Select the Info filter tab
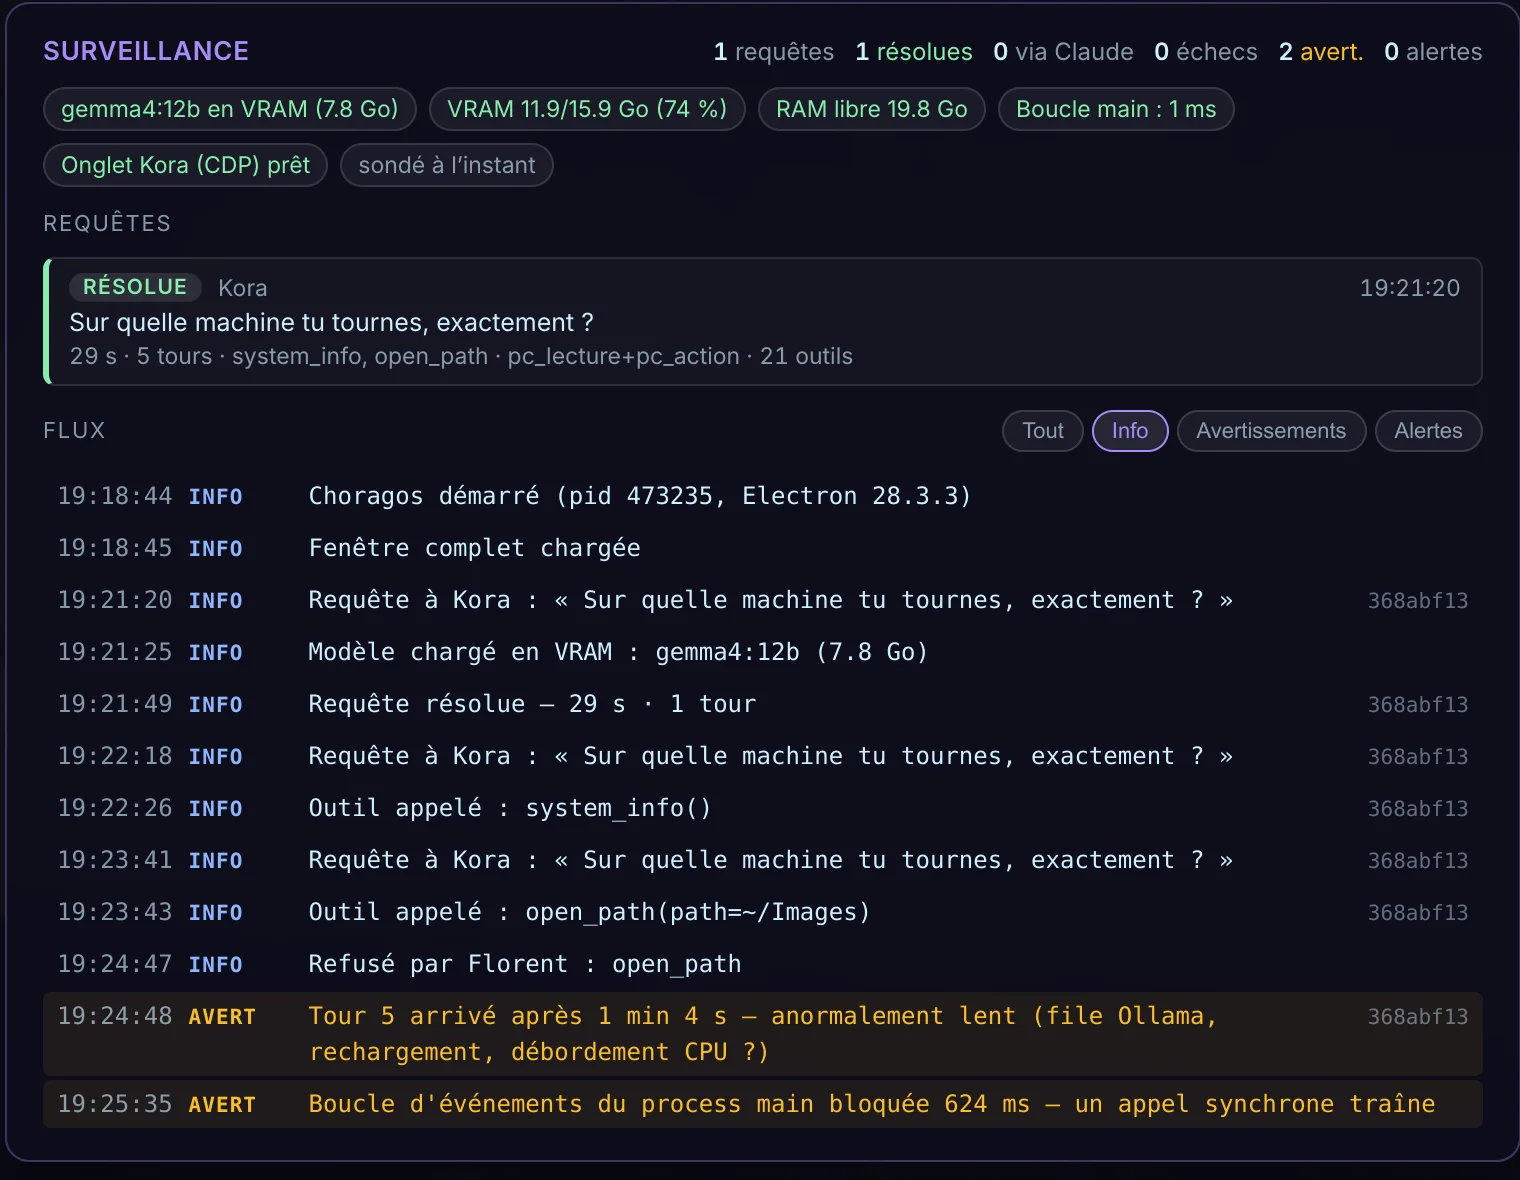This screenshot has height=1180, width=1520. pos(1130,431)
